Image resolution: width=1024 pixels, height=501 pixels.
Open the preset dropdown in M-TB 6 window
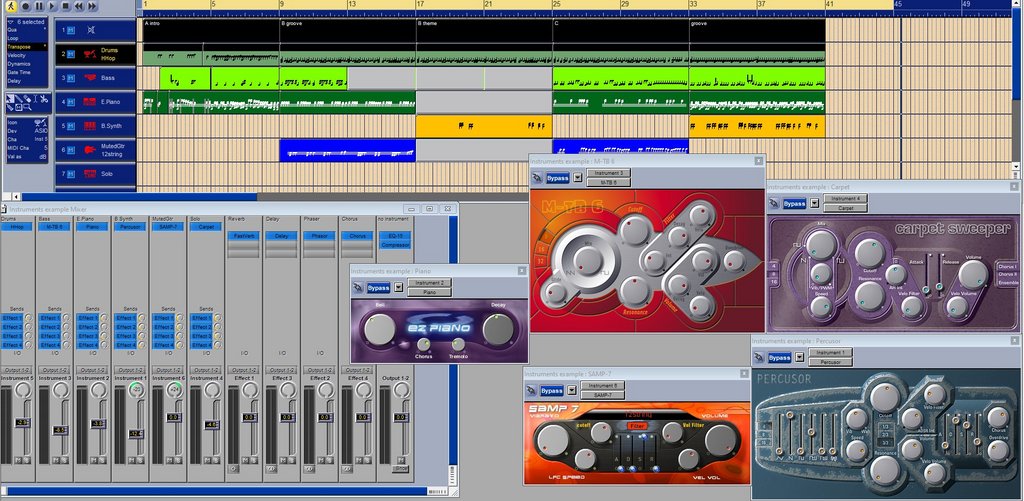tap(578, 178)
